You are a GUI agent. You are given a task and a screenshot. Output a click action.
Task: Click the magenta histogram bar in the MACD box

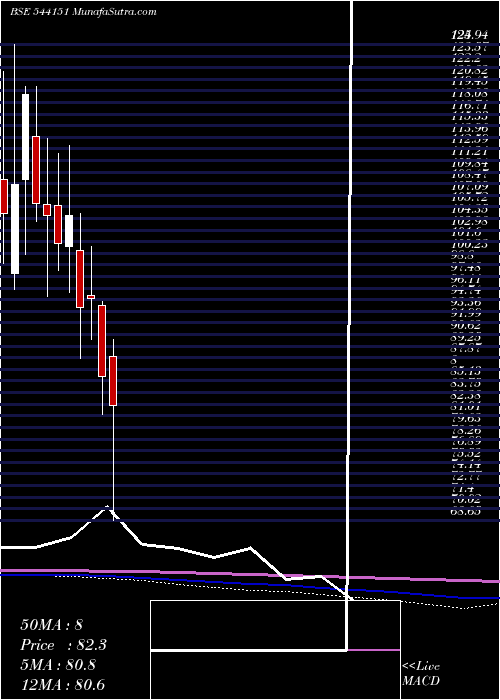[x=374, y=650]
